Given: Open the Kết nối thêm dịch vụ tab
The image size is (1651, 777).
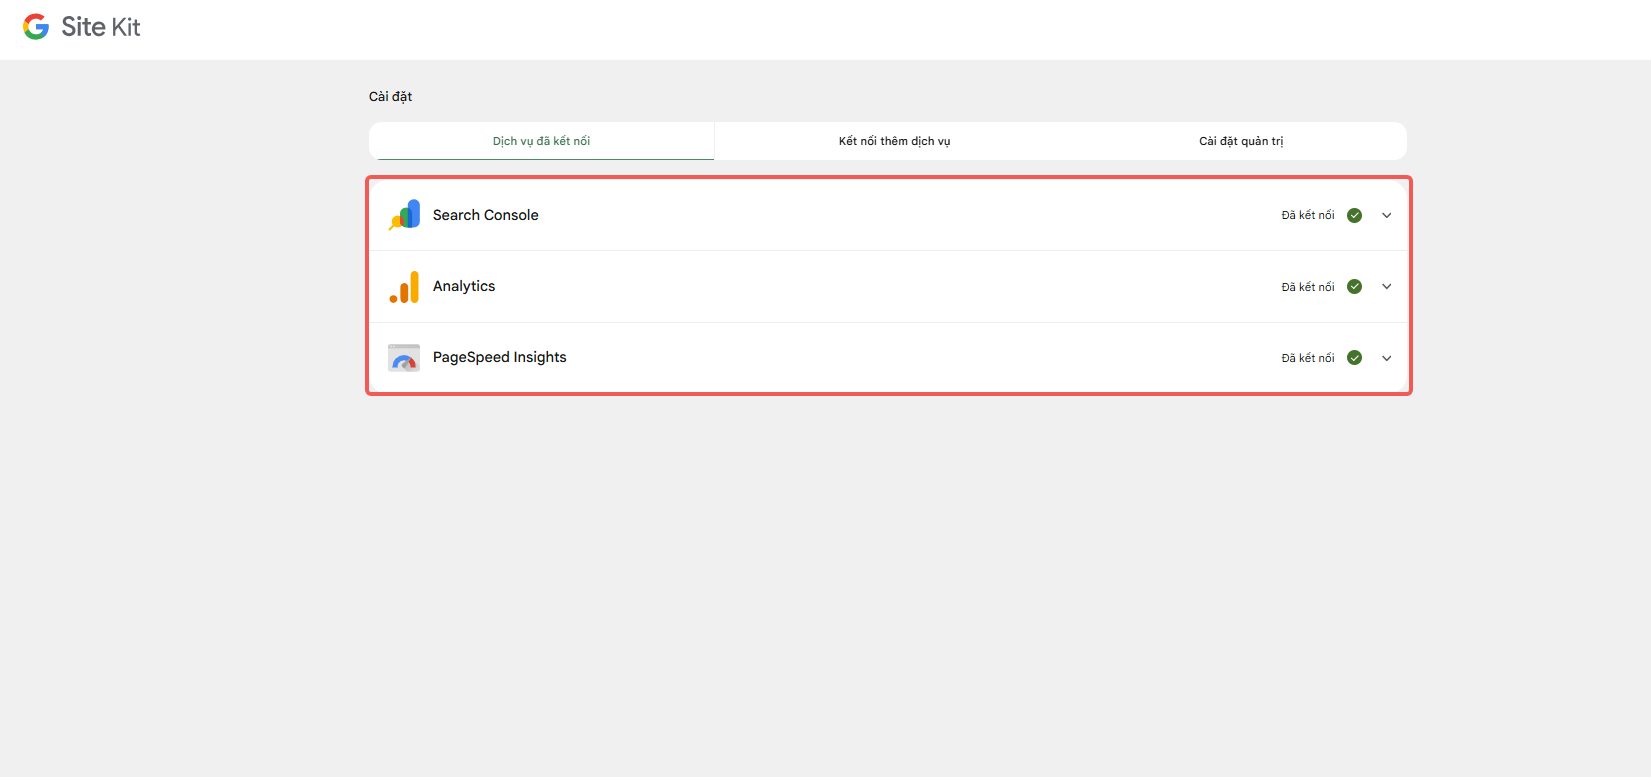Looking at the screenshot, I should [894, 141].
